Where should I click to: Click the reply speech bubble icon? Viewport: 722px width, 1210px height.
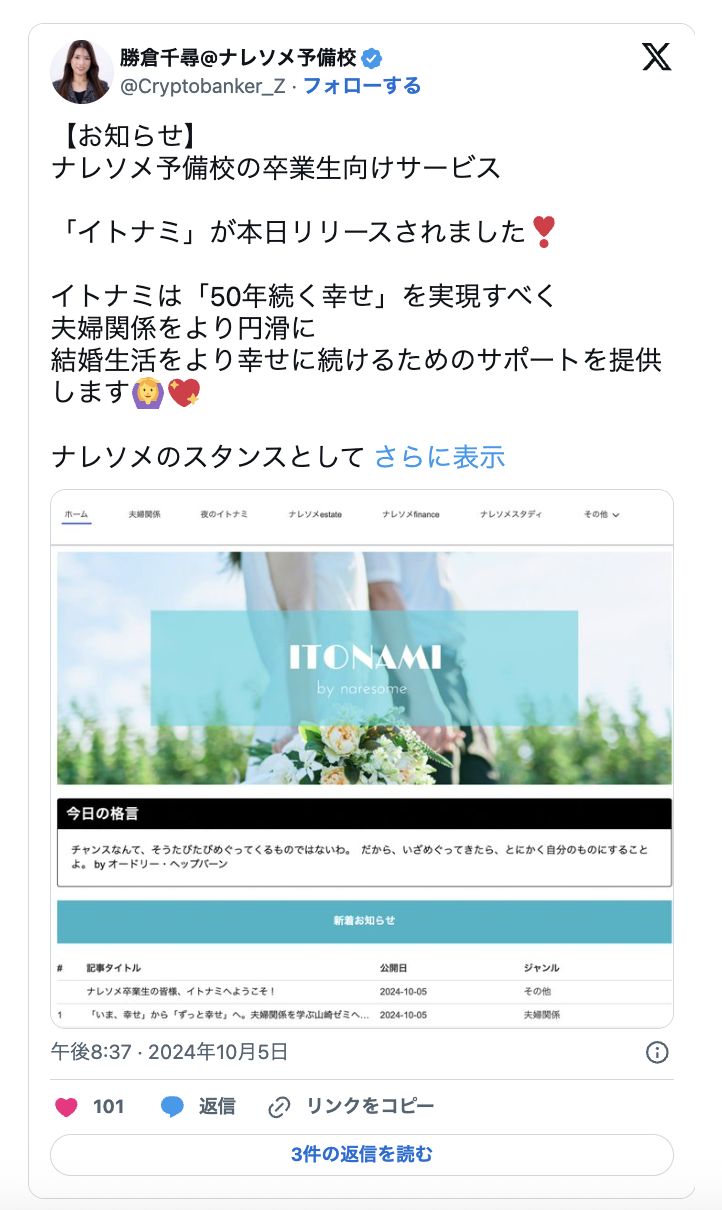[x=172, y=1107]
